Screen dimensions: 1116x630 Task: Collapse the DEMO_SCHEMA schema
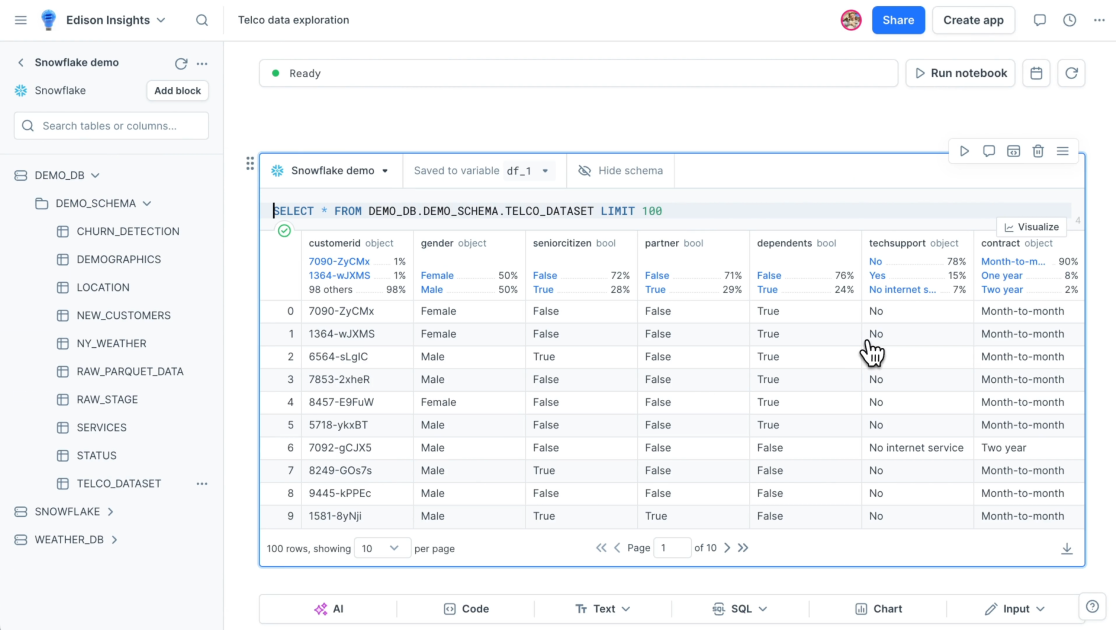[x=147, y=204]
